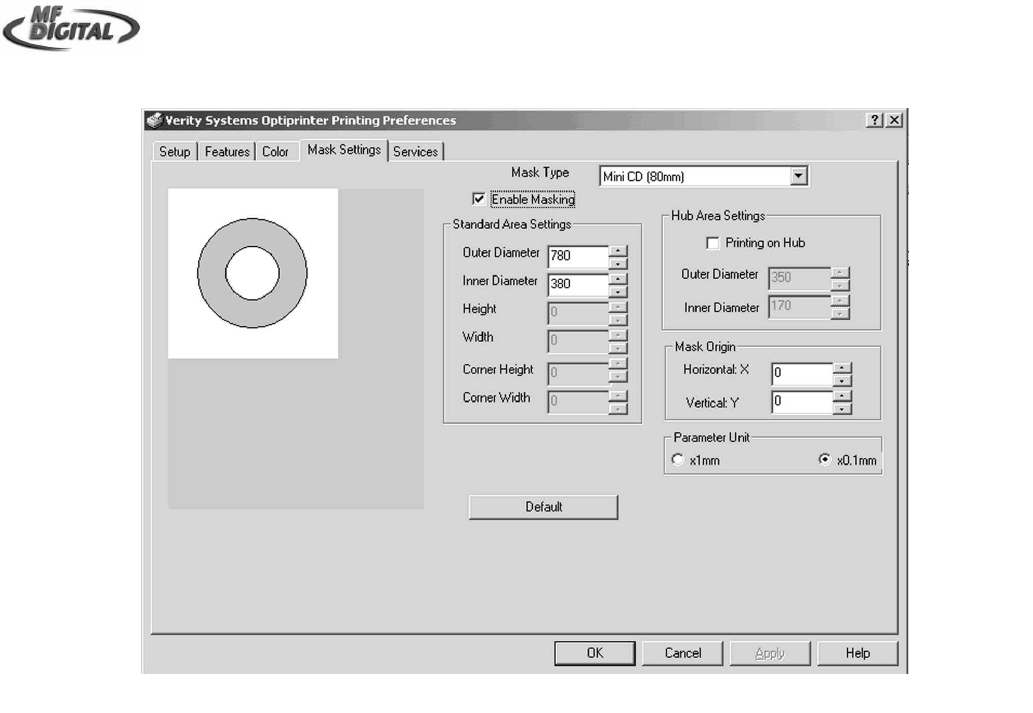The image size is (1033, 713).
Task: Open the Features tab
Action: [227, 152]
